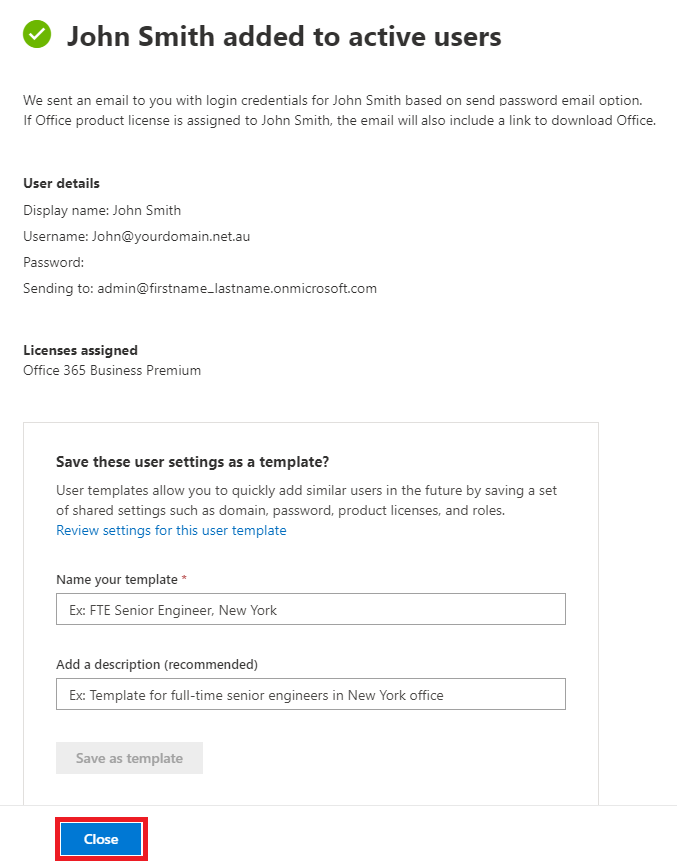Click "Save these user settings as a template?" heading

pos(192,462)
